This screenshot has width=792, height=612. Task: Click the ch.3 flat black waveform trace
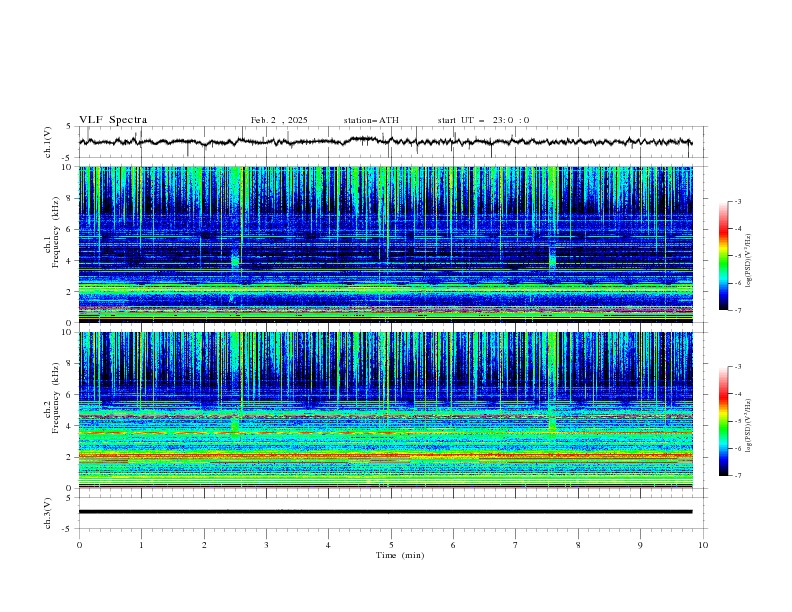[385, 512]
